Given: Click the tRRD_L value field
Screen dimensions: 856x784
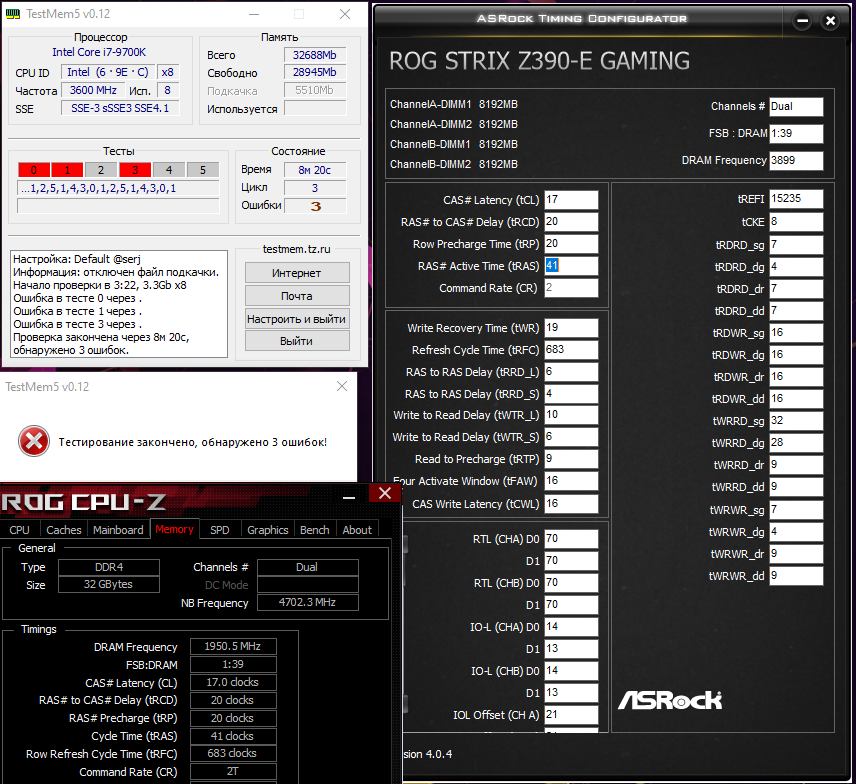Looking at the screenshot, I should click(571, 372).
